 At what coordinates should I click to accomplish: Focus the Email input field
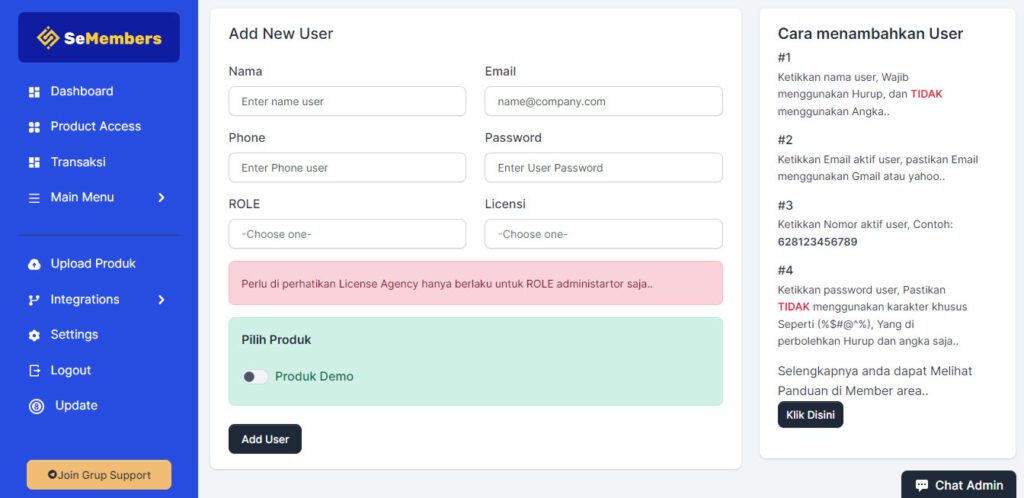tap(603, 101)
